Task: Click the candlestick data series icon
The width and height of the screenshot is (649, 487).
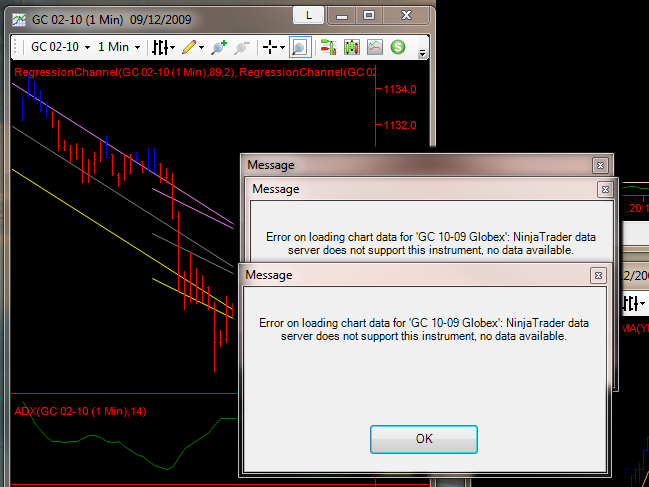Action: (x=352, y=47)
